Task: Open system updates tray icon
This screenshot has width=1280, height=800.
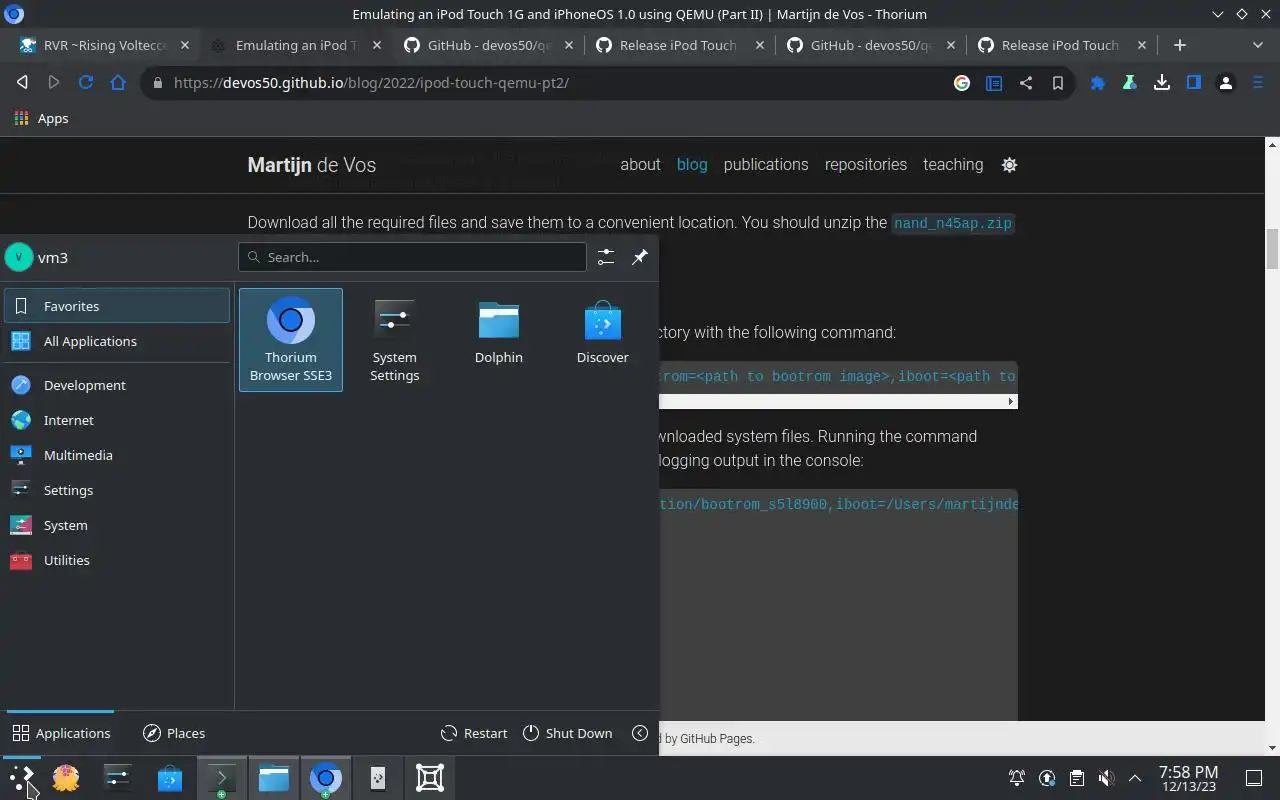Action: coord(1047,778)
